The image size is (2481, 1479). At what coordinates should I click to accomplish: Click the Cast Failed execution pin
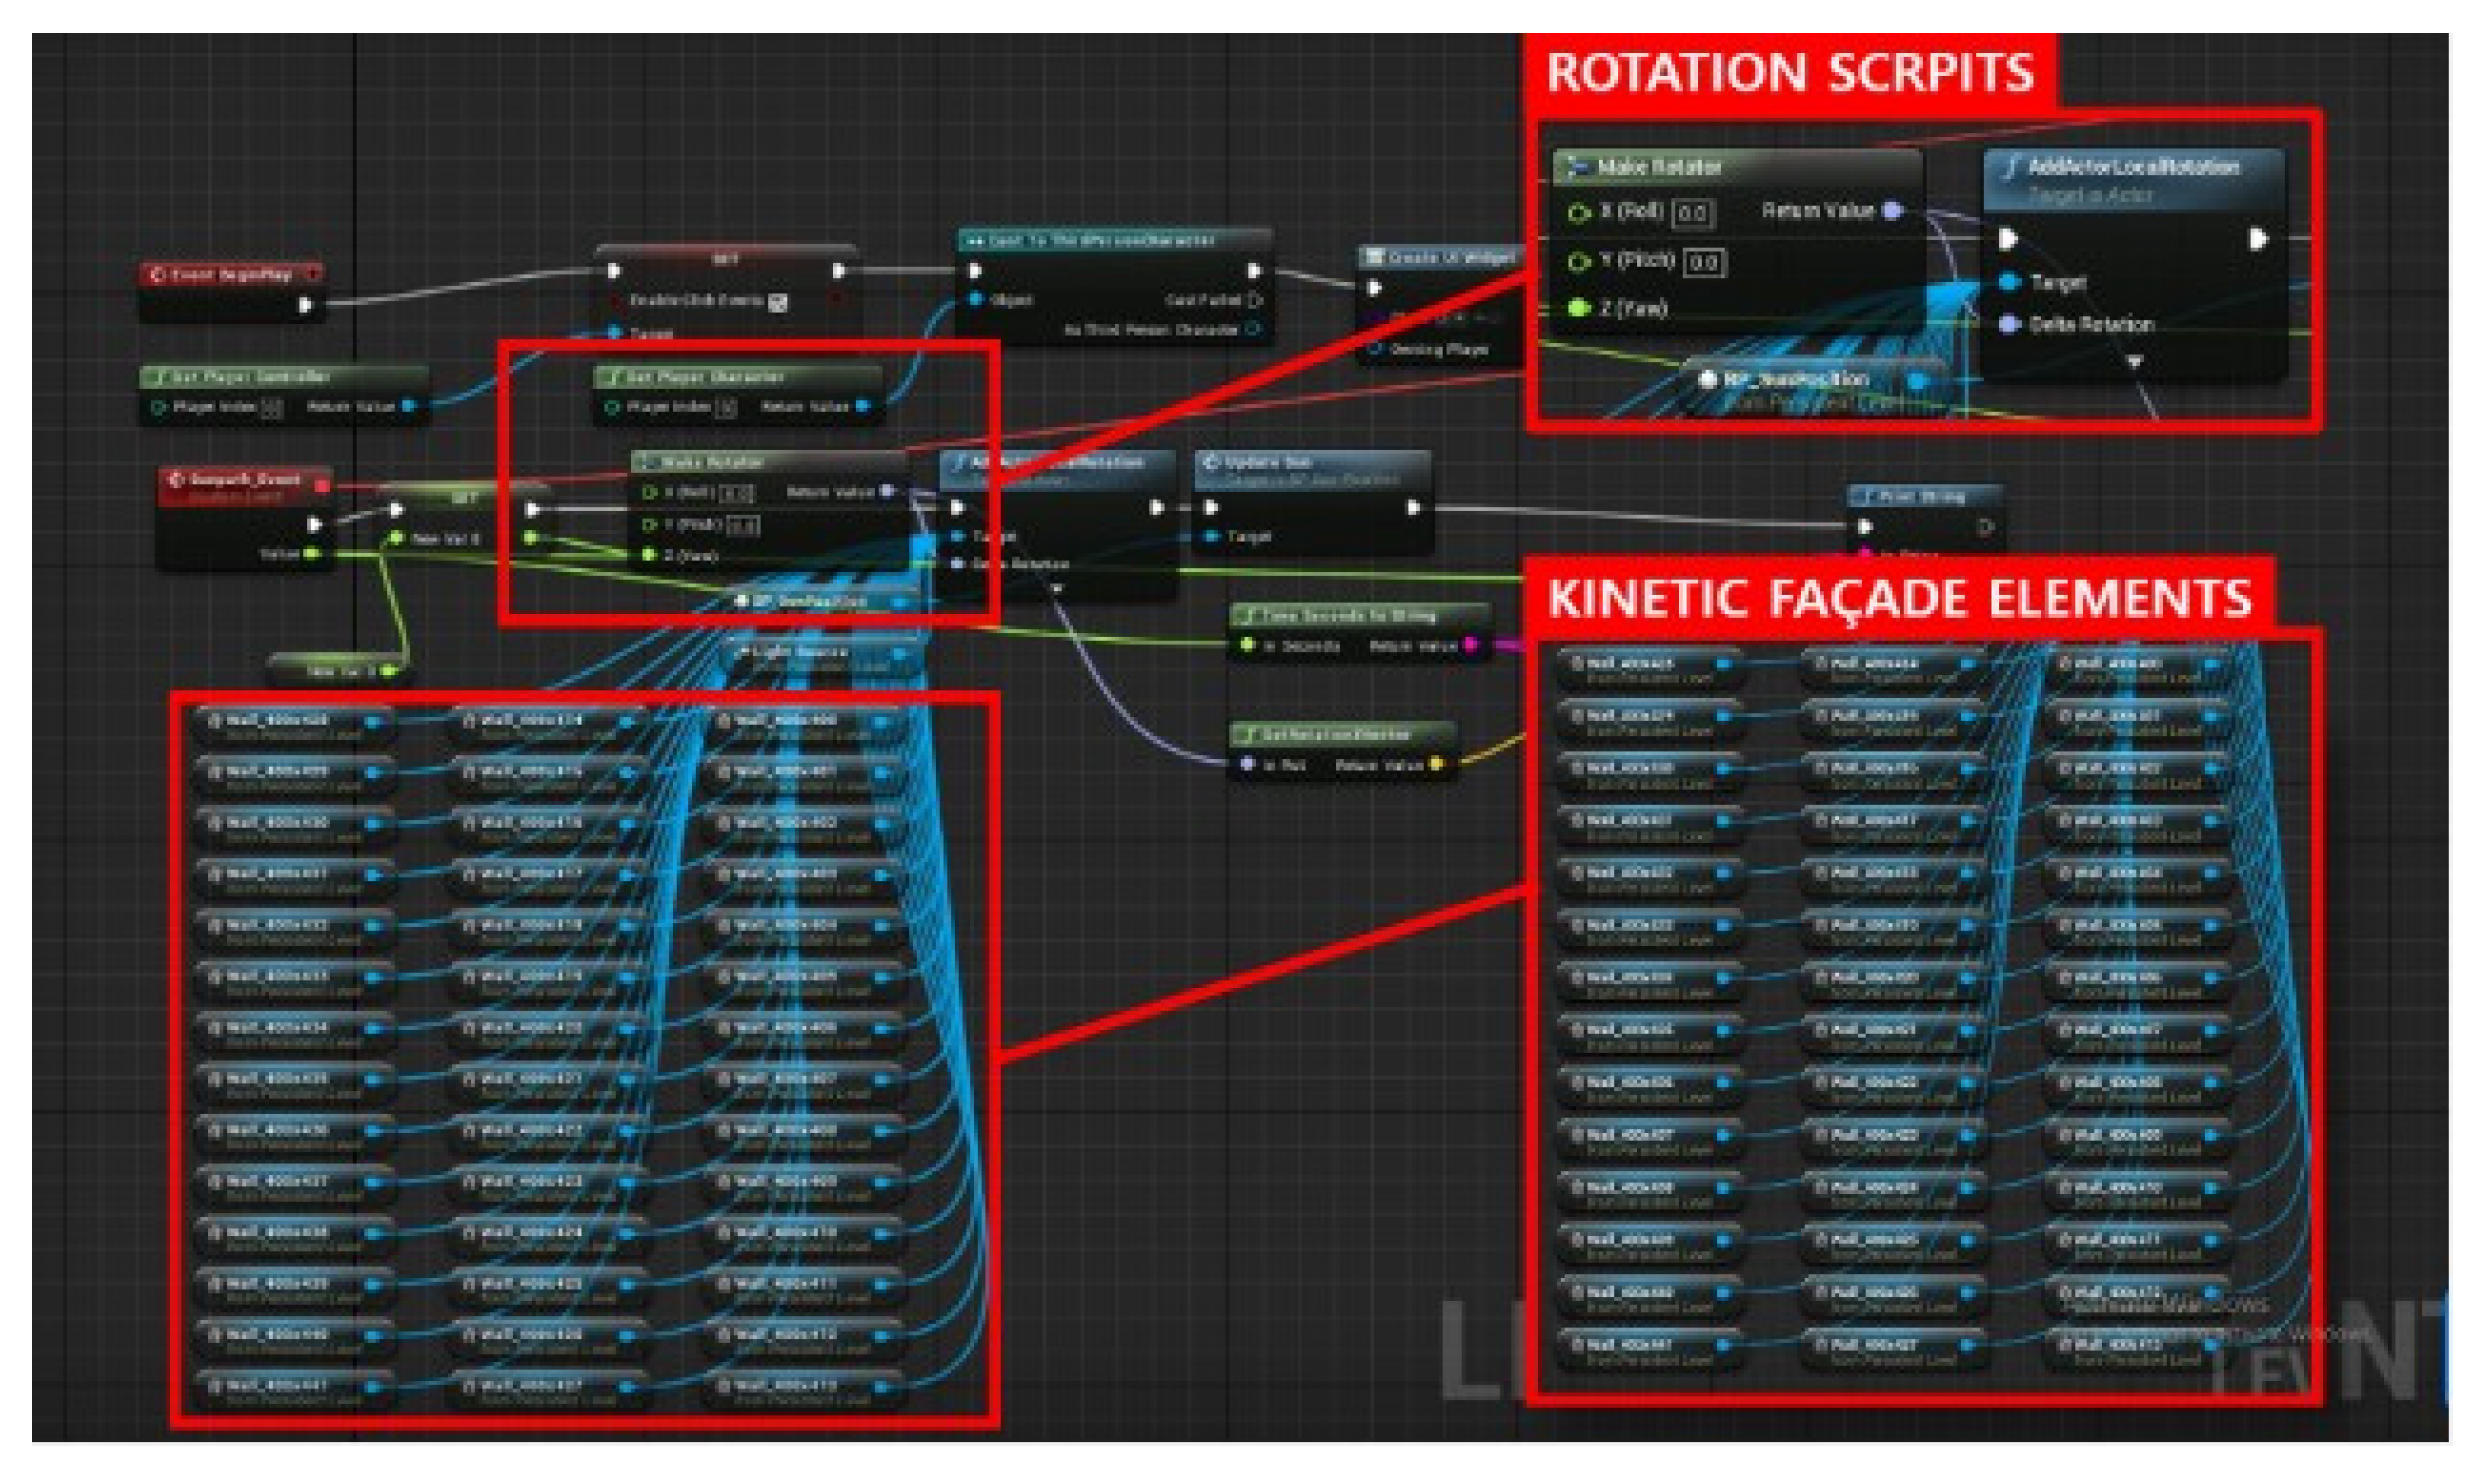pyautogui.click(x=1256, y=300)
